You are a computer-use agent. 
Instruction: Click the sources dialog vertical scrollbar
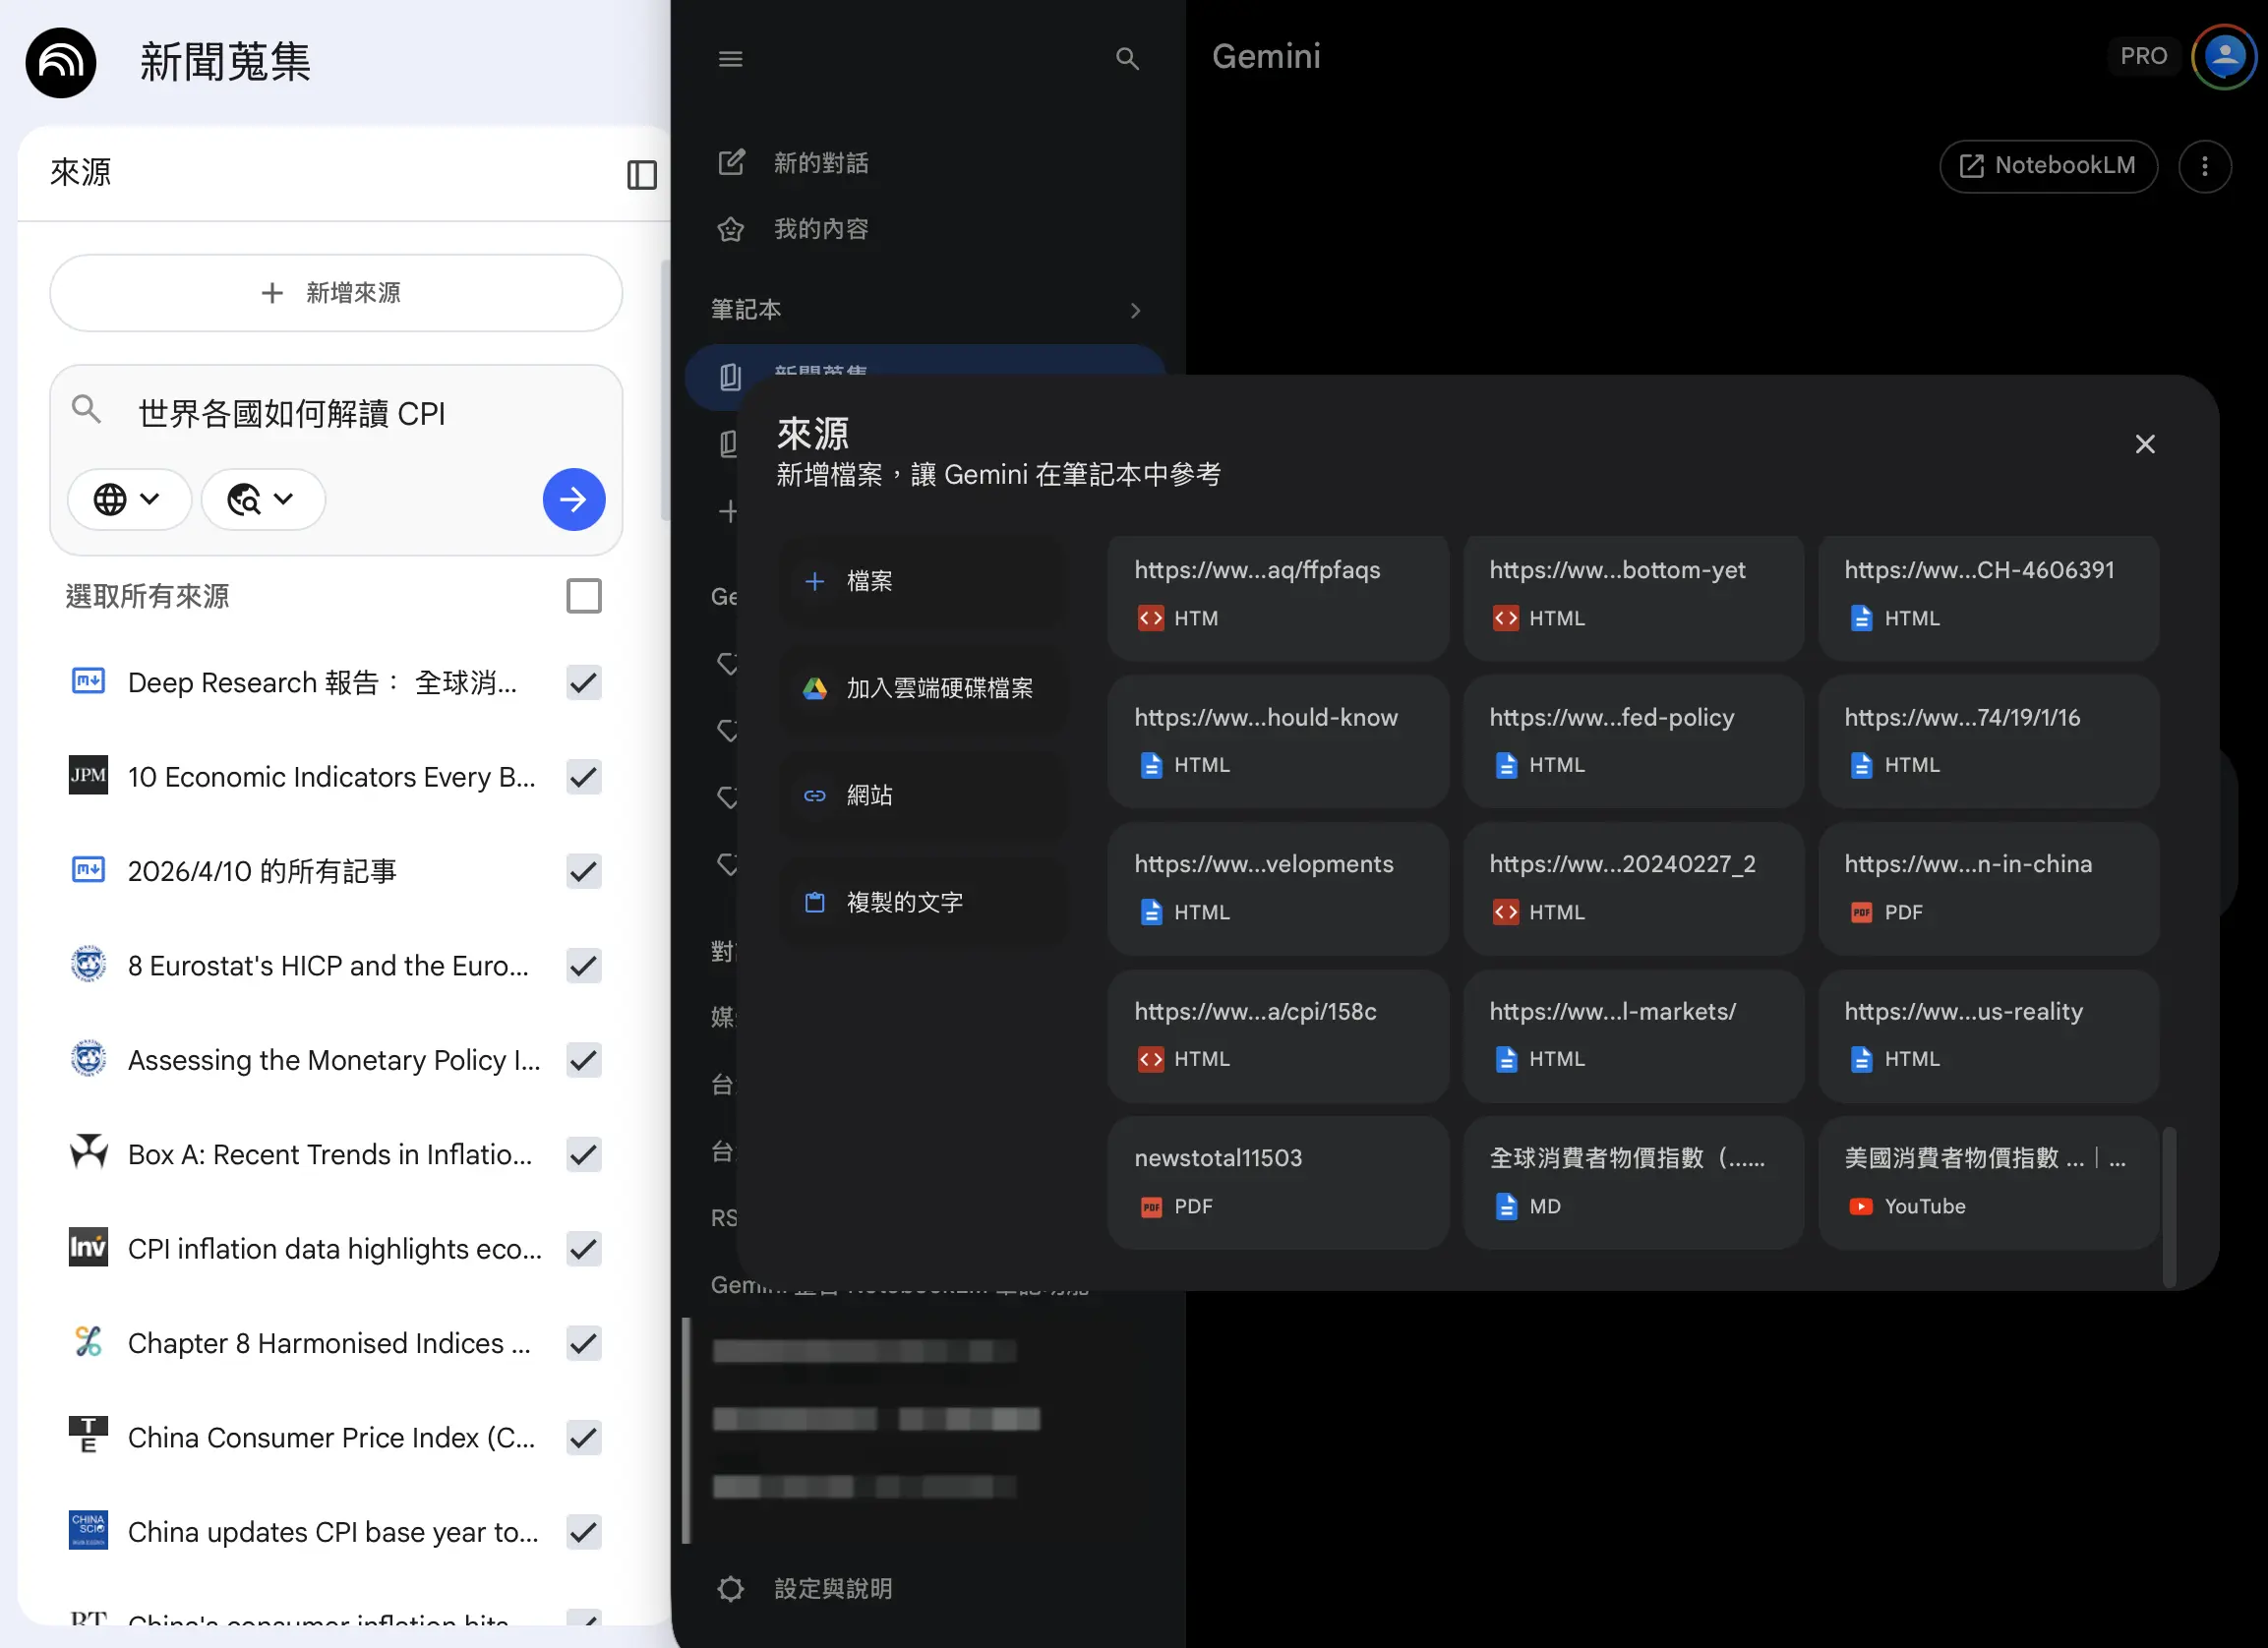[x=2169, y=1206]
